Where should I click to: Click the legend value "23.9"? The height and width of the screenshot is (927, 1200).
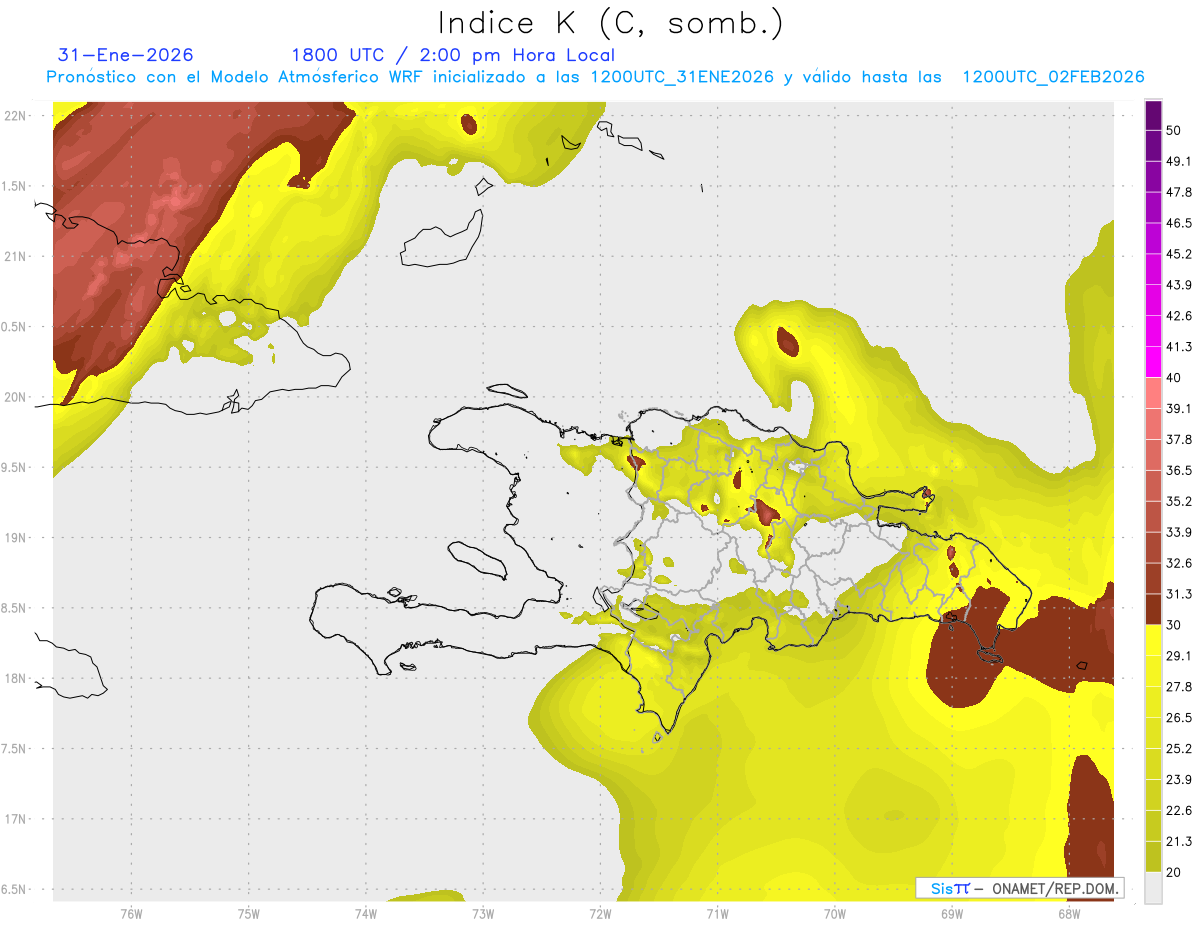(x=1179, y=779)
